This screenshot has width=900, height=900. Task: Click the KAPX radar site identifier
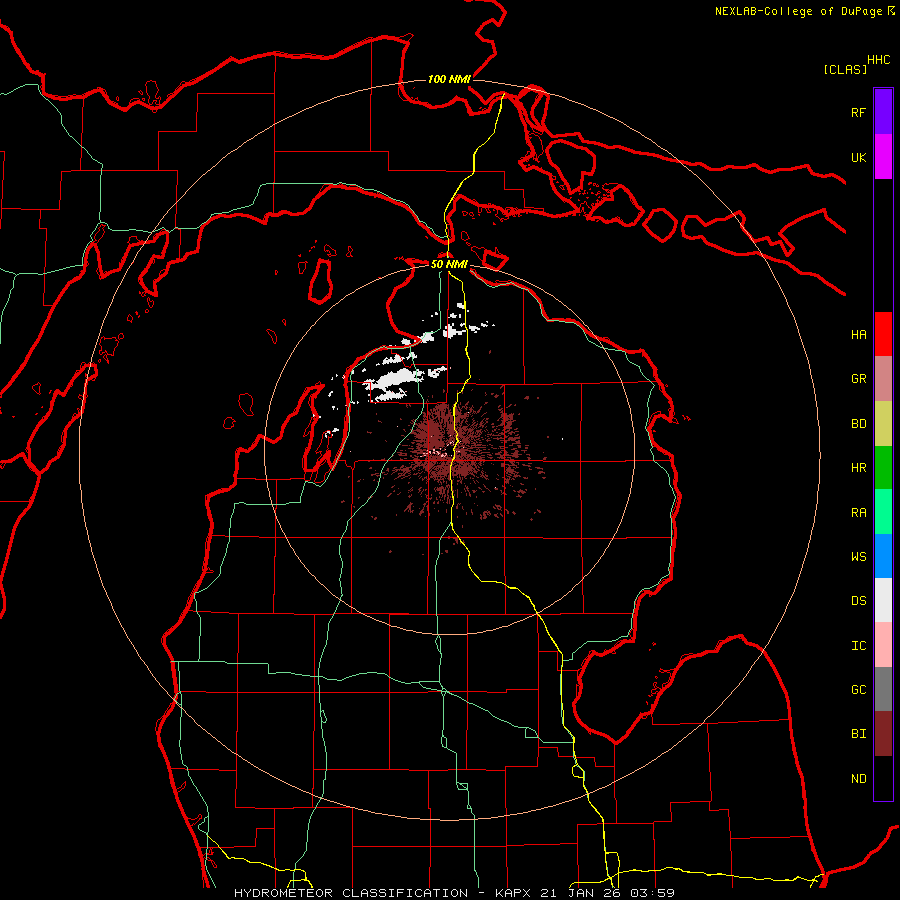coord(515,893)
